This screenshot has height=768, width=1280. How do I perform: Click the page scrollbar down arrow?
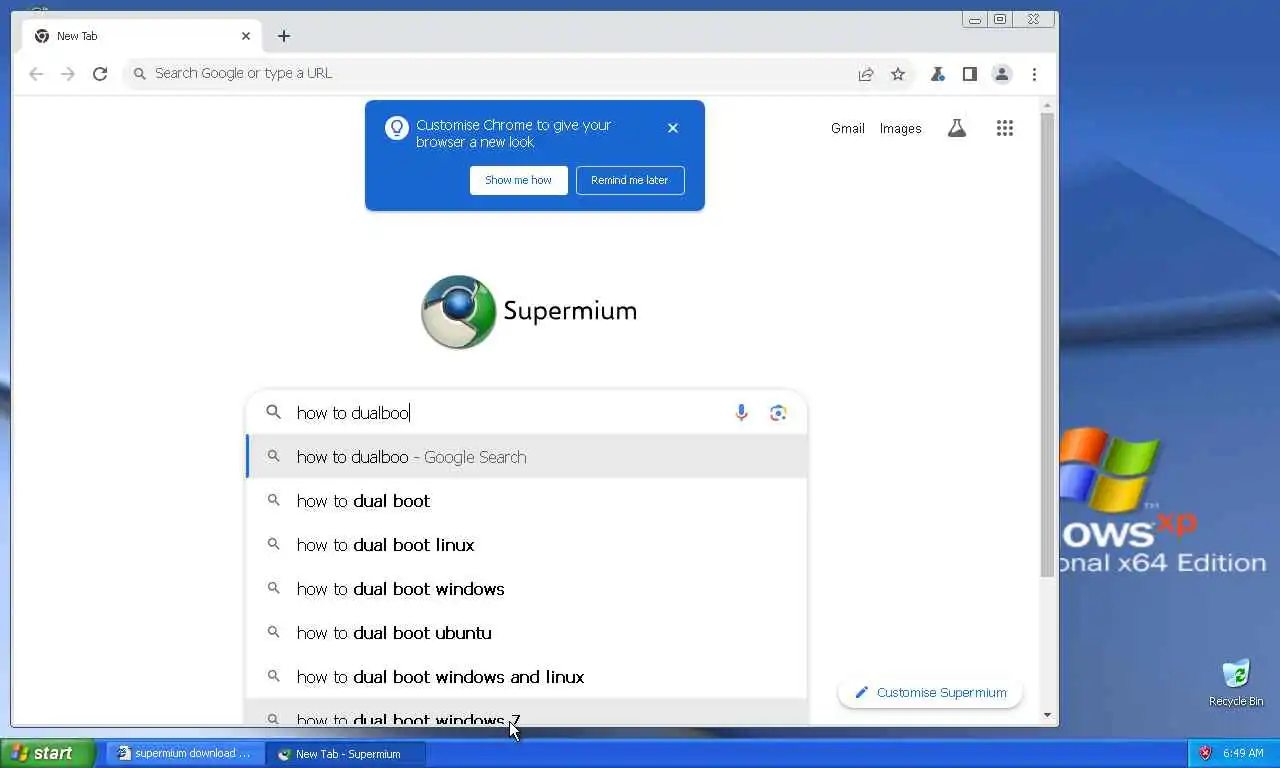[x=1048, y=715]
